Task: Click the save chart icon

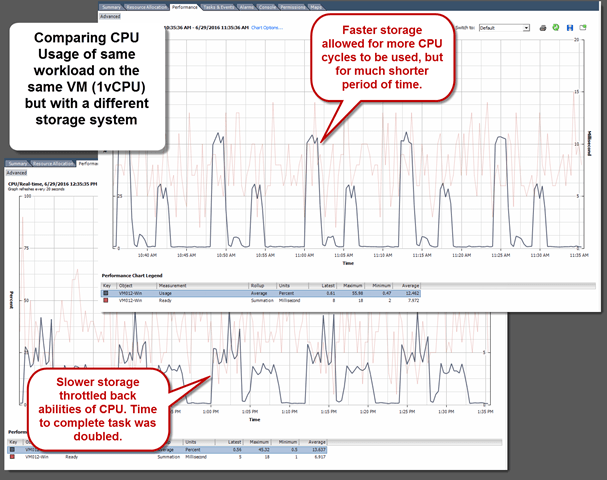Action: click(570, 28)
